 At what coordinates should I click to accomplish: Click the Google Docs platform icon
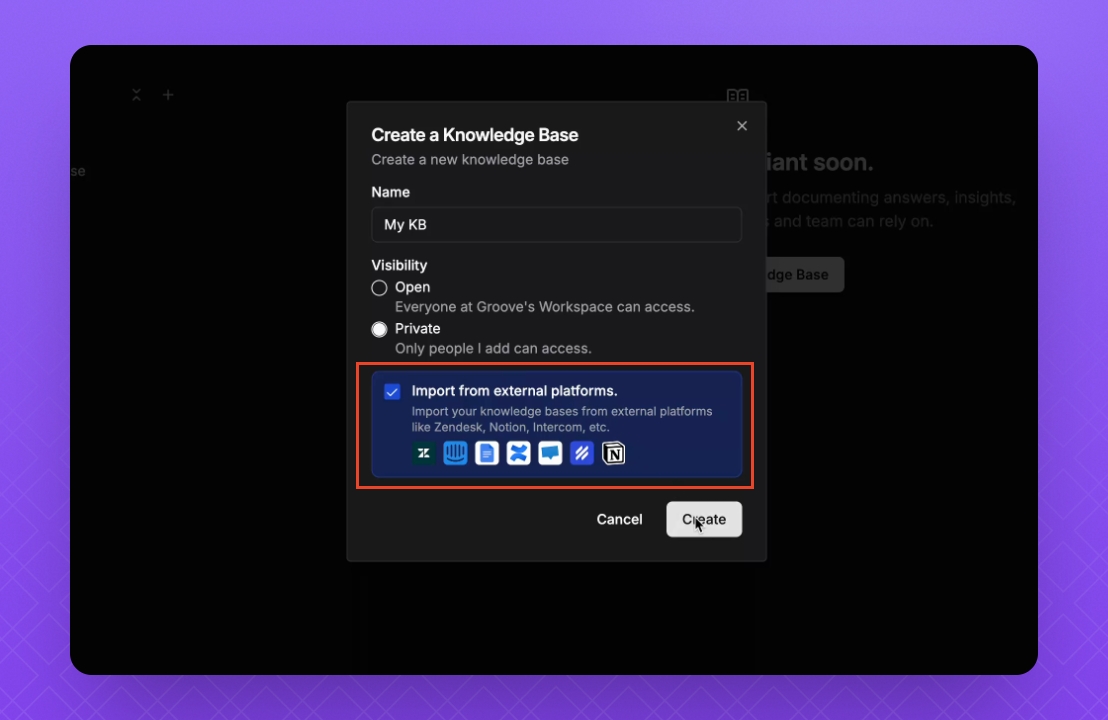[487, 453]
